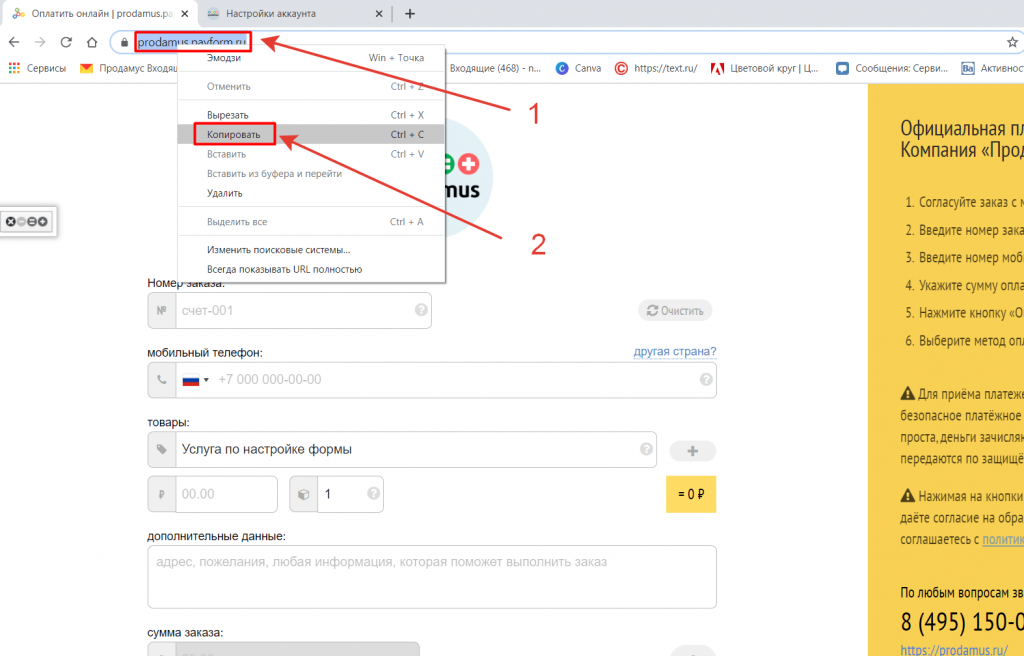Click the help icon in product name field
This screenshot has height=656, width=1024.
(x=646, y=449)
